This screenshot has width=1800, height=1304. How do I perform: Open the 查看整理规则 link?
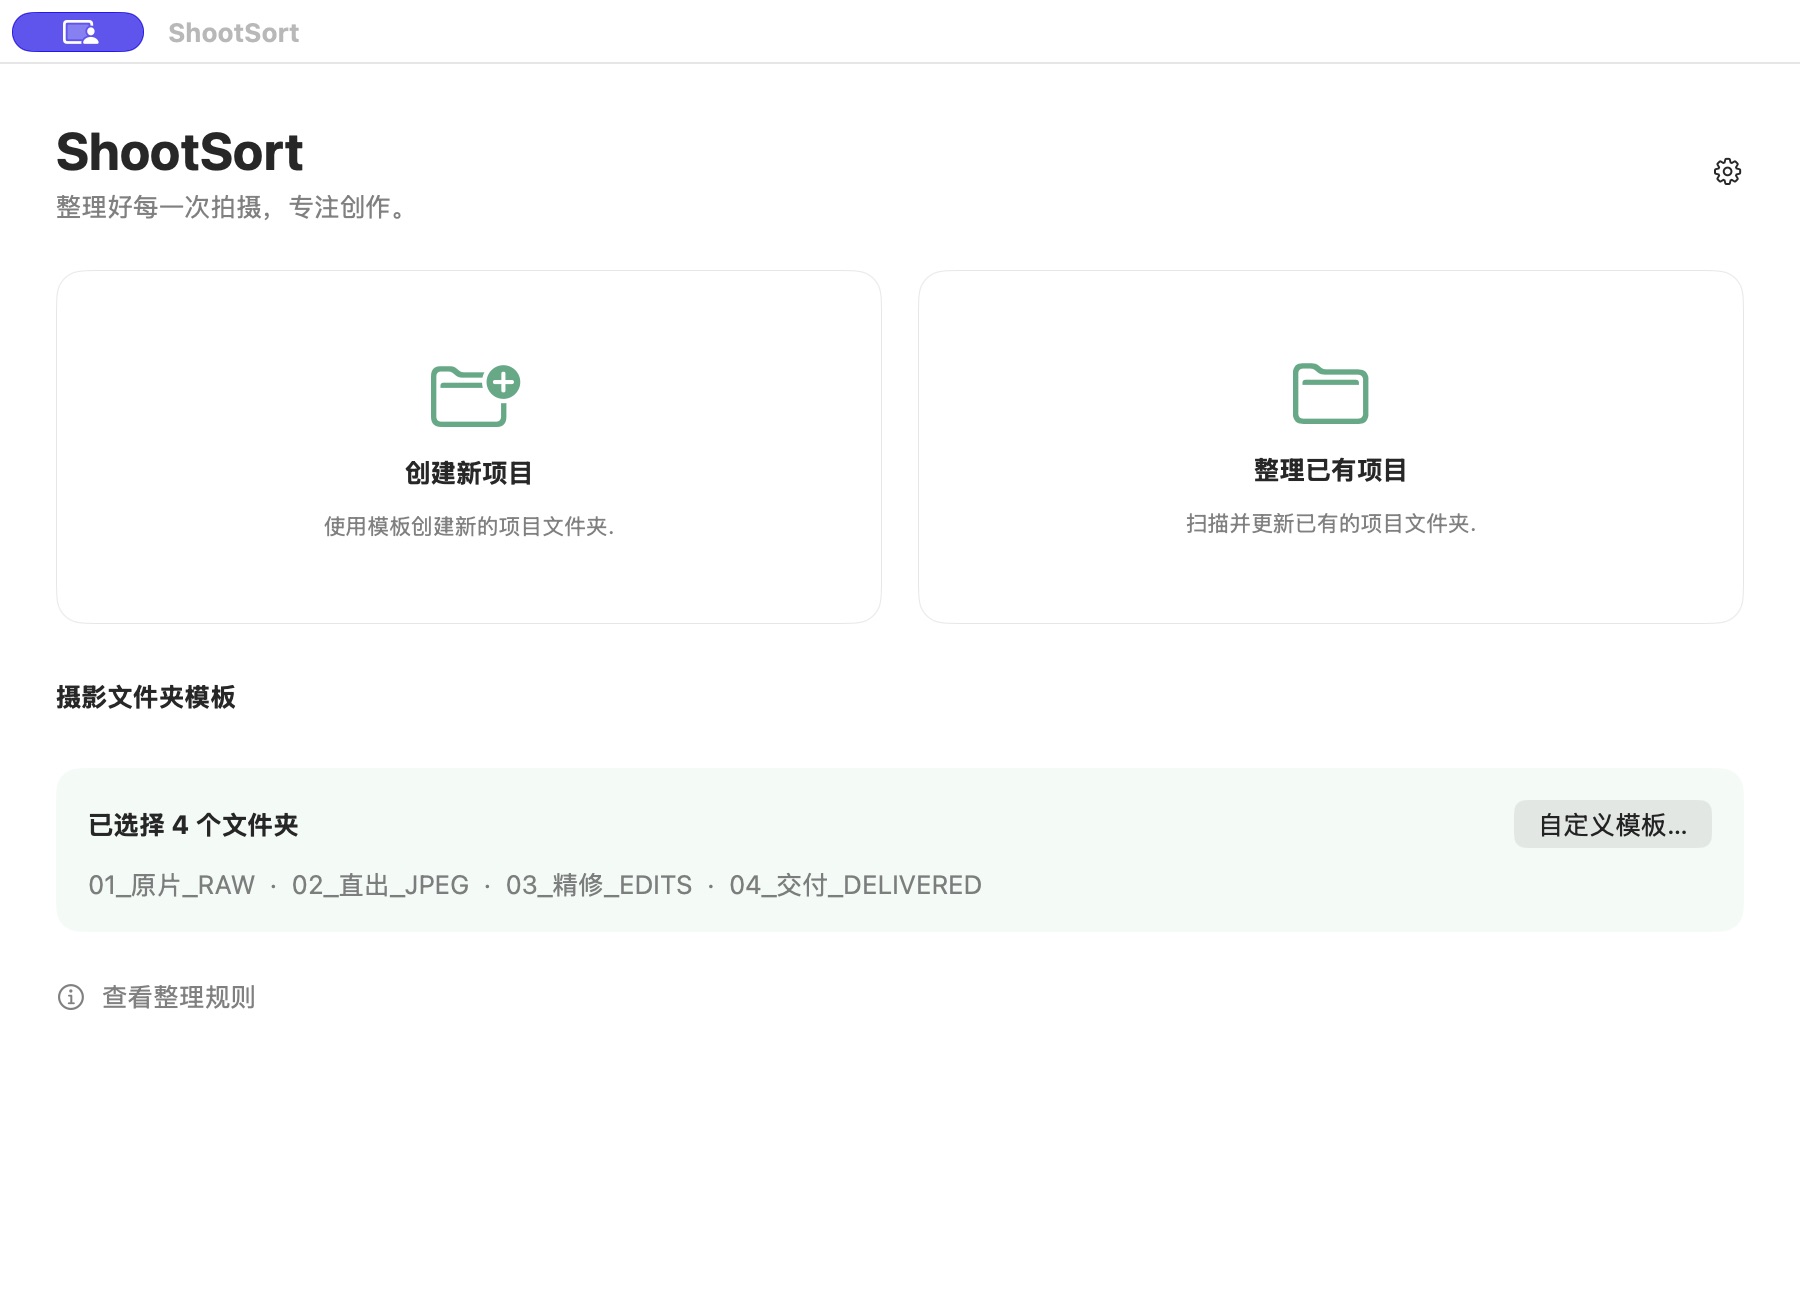point(179,997)
